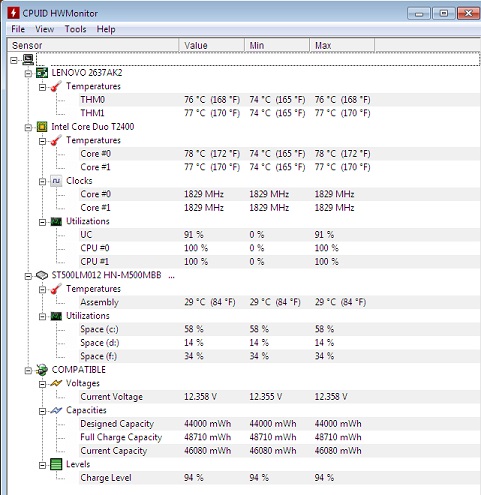Click thermometer icon under ST500LM012 drive
Screen dimensions: 481x495
[x=56, y=289]
